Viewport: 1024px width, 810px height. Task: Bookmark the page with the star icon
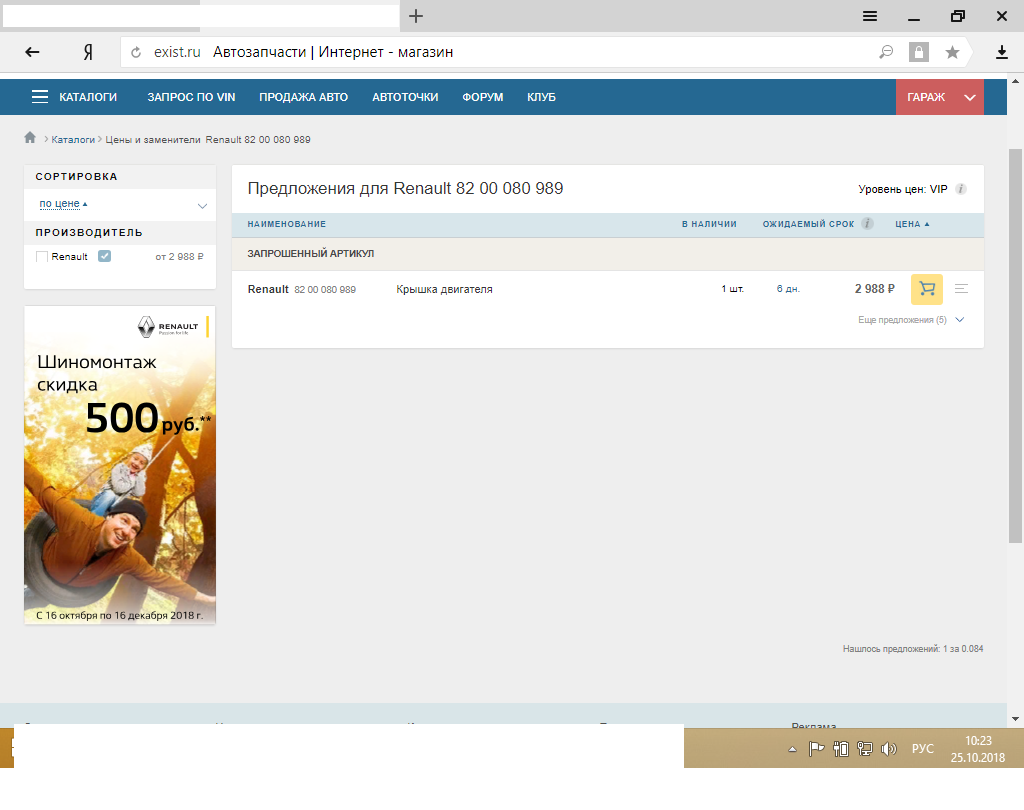(952, 52)
